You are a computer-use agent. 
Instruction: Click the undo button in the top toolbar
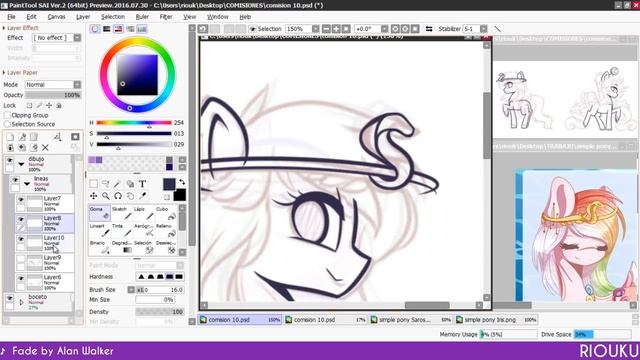[x=203, y=29]
